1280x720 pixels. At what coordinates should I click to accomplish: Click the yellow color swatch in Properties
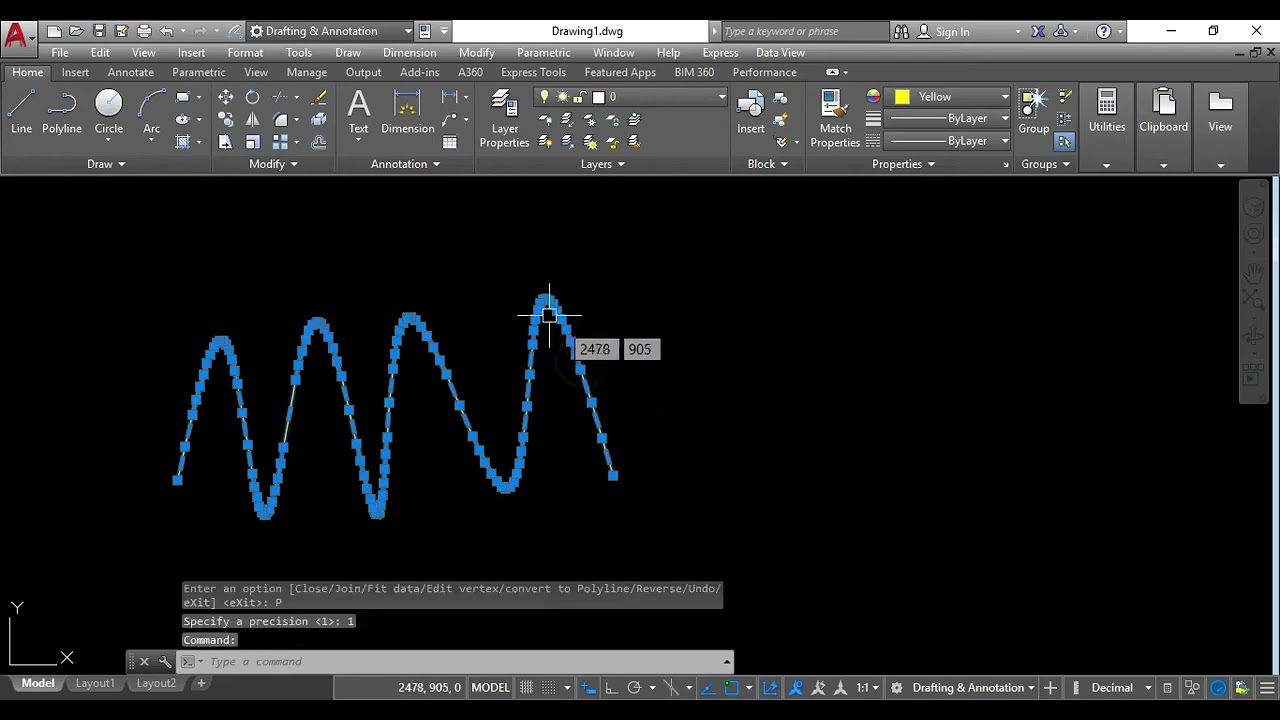902,97
